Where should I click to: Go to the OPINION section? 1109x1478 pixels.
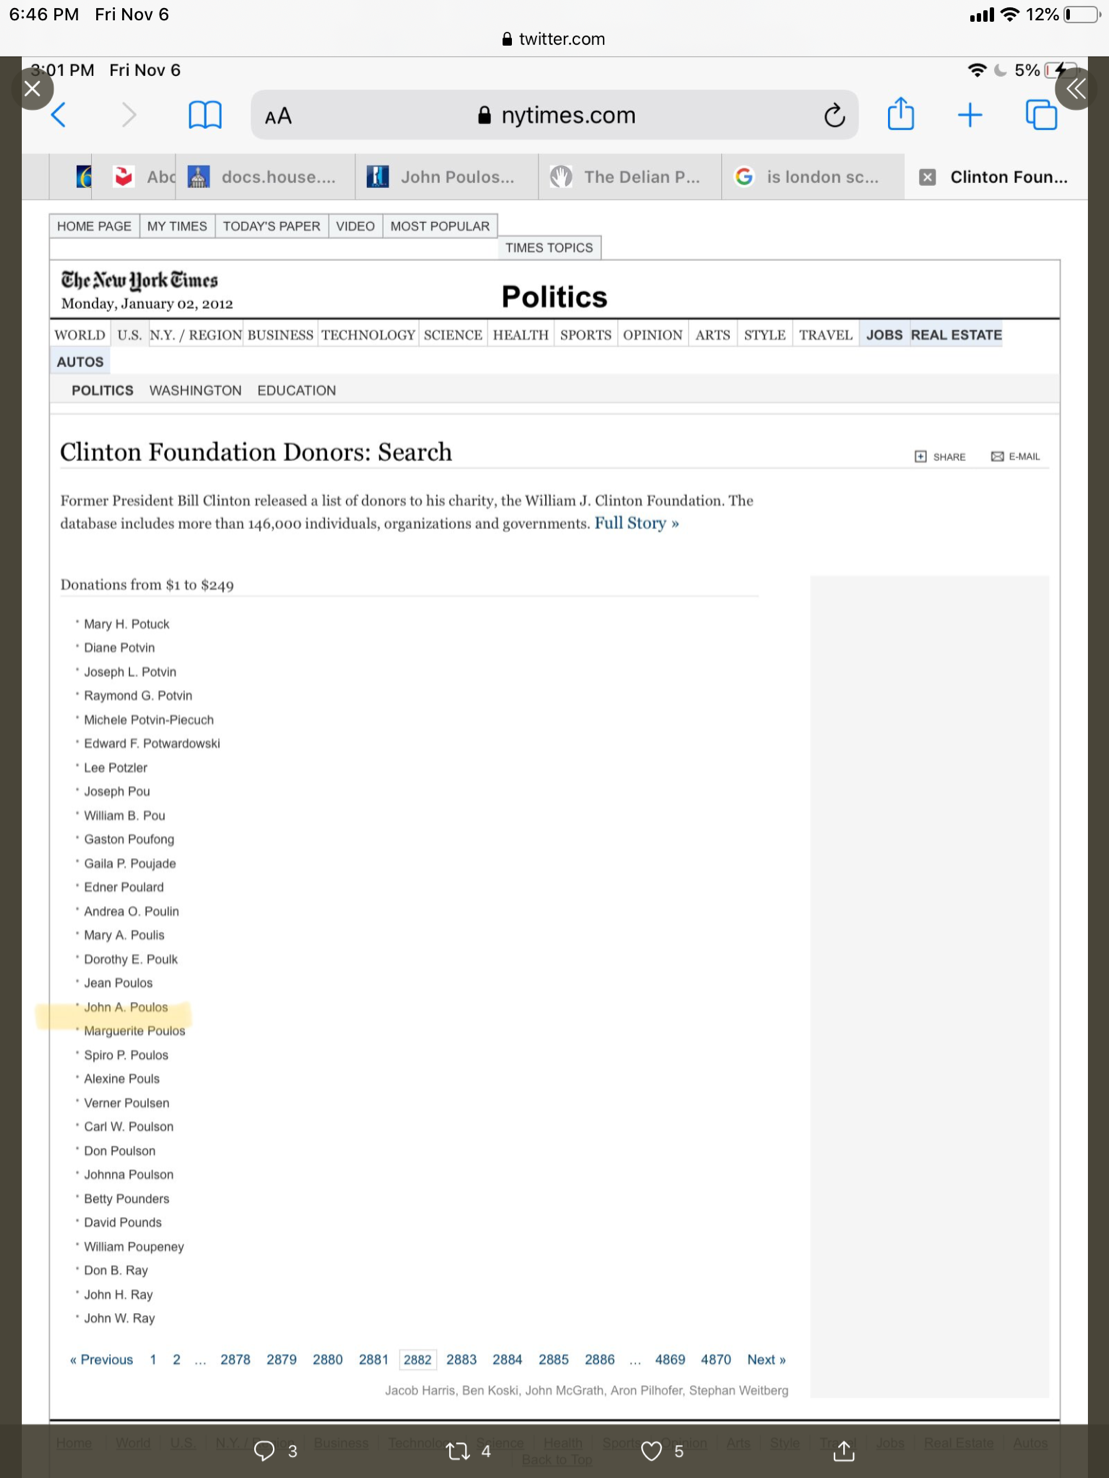[x=653, y=335]
